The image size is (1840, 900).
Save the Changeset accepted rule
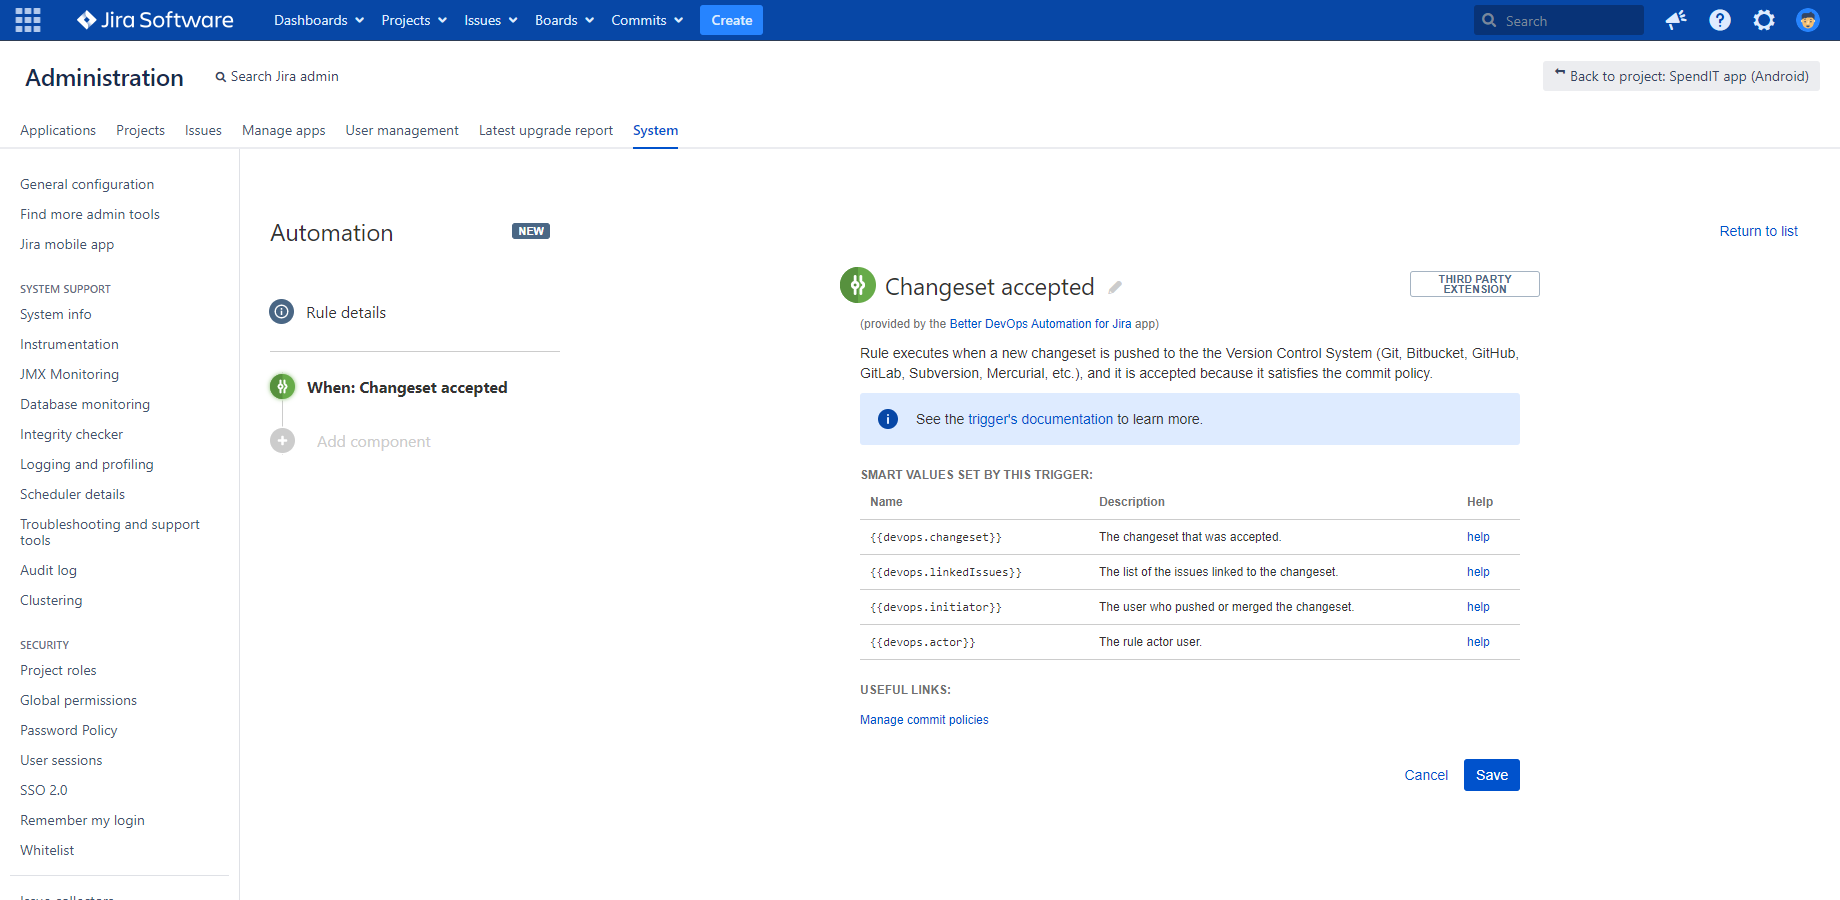(x=1491, y=774)
